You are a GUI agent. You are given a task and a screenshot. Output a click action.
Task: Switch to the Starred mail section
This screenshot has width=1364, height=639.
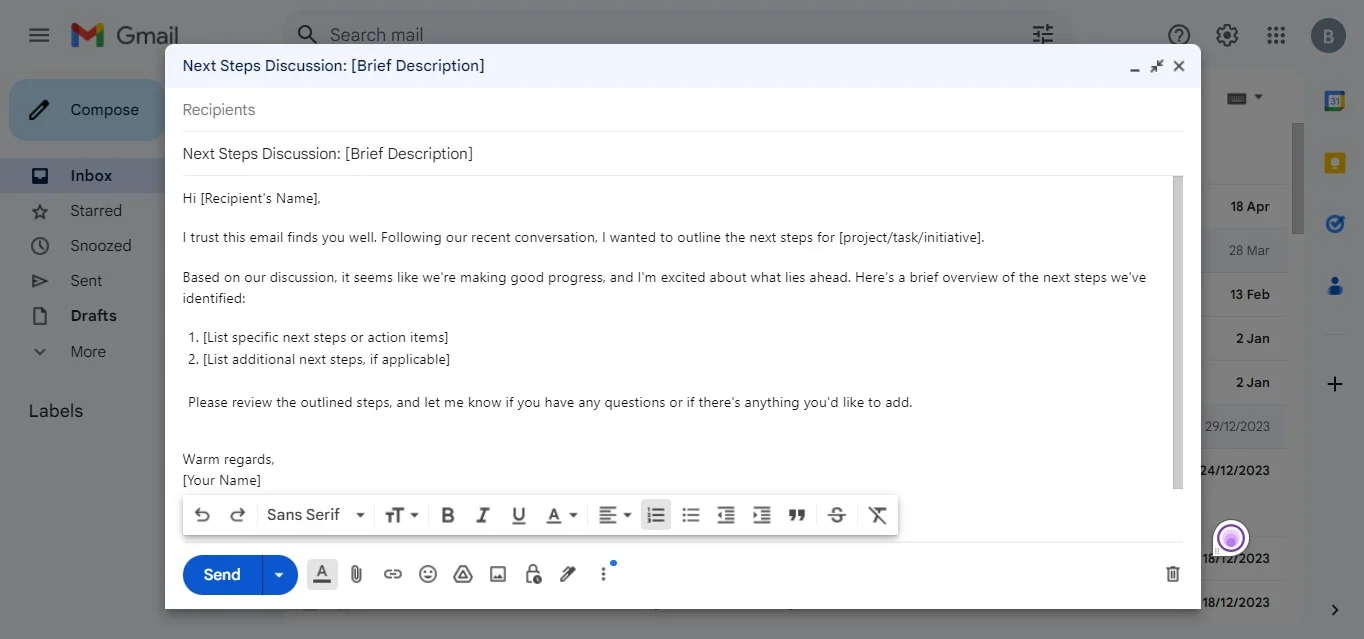(x=95, y=210)
